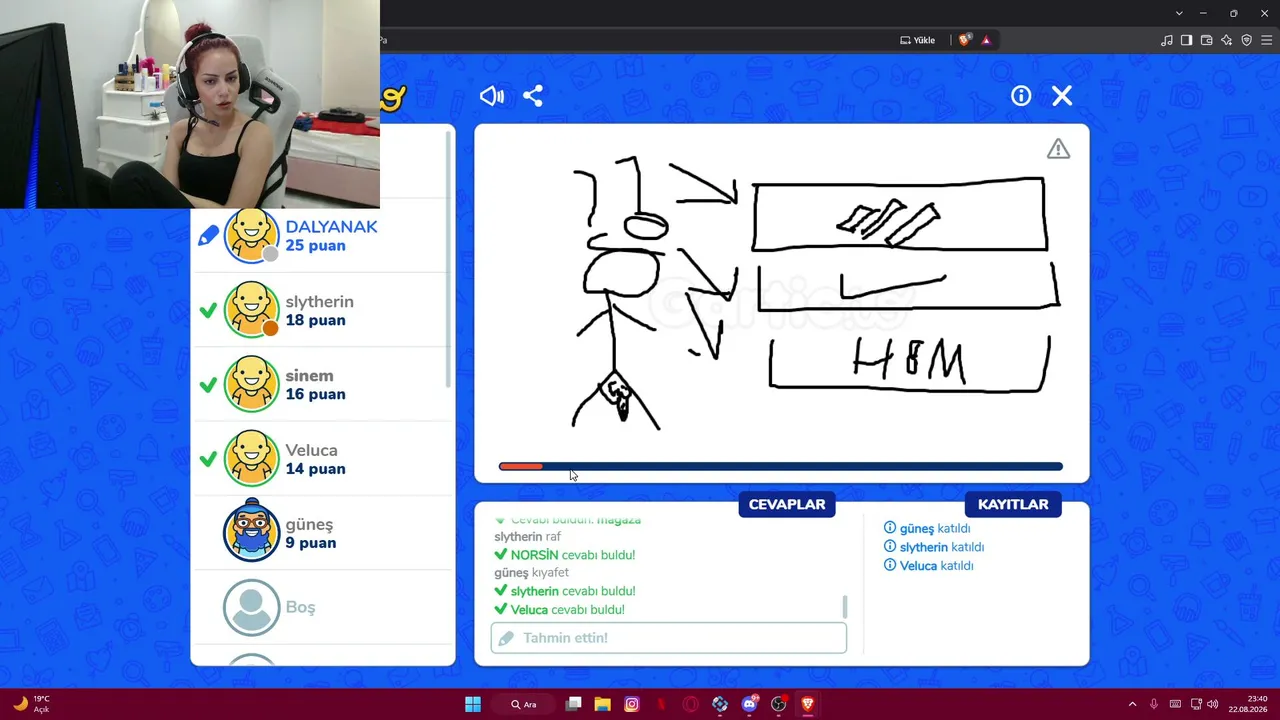
Task: Click the system tray volume icon
Action: coord(1213,704)
